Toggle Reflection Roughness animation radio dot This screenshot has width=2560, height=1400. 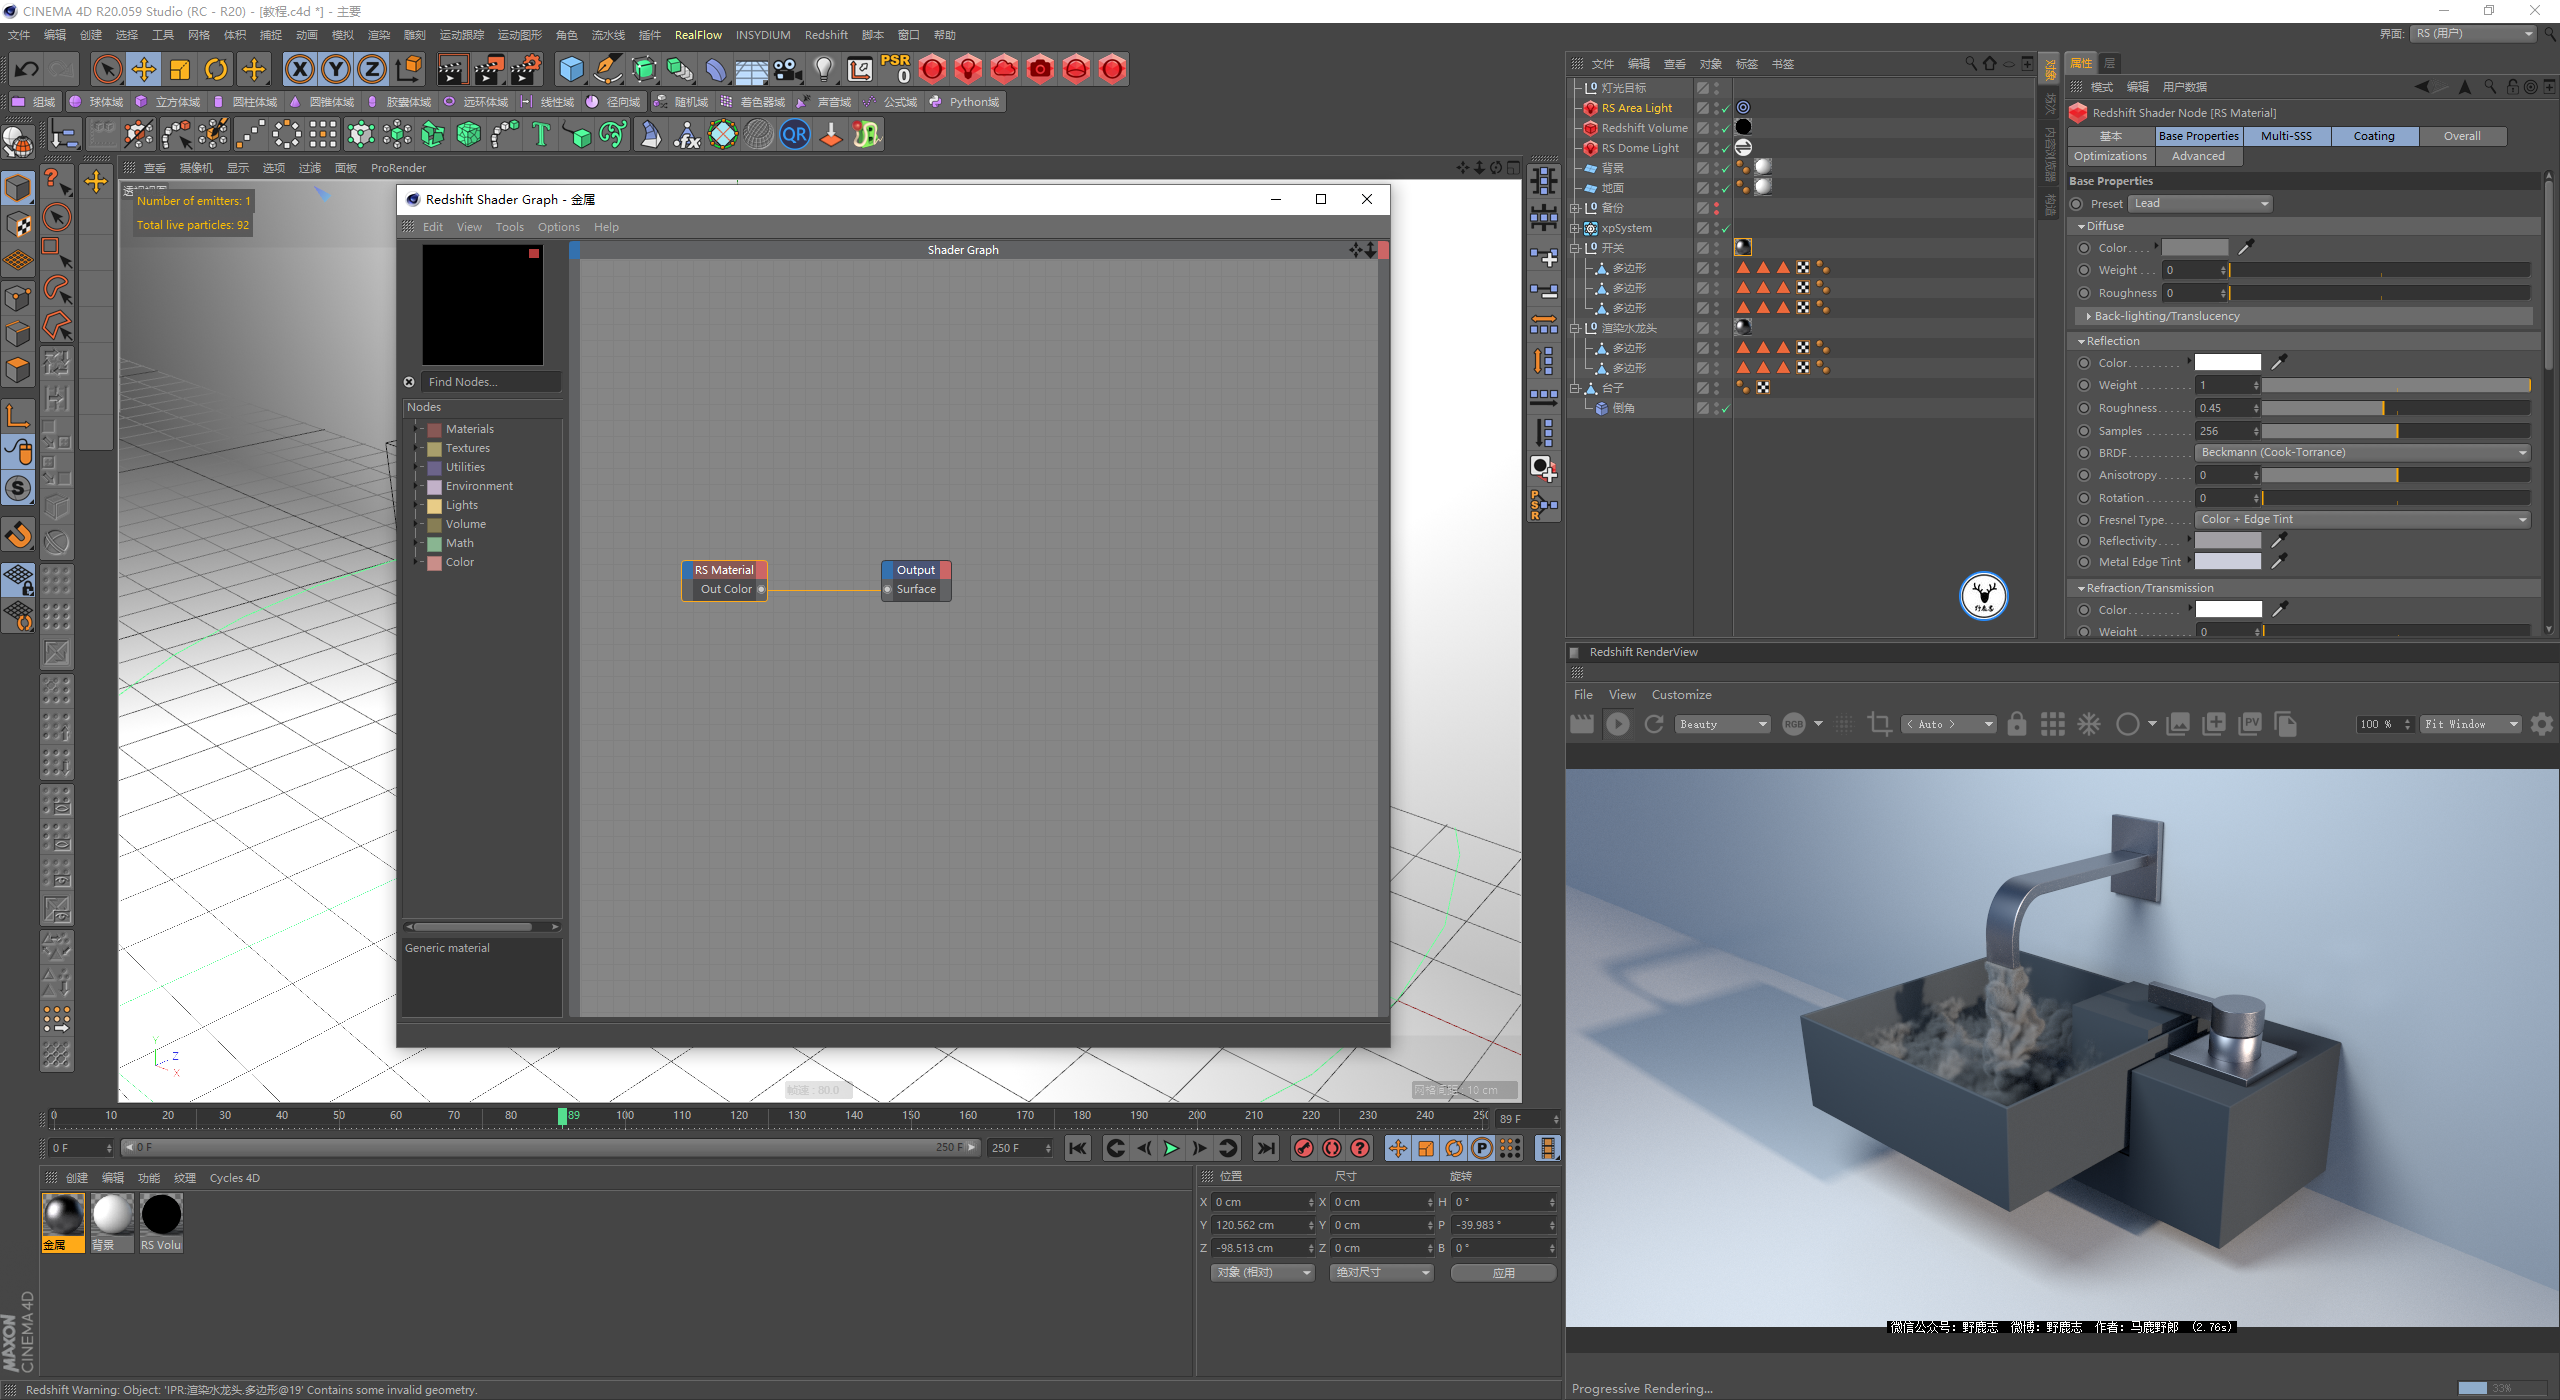pos(2084,408)
